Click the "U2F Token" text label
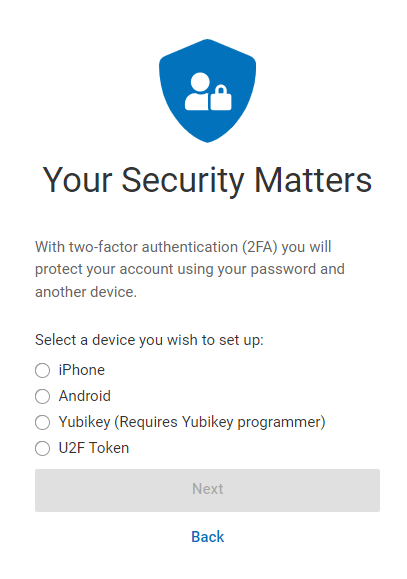The height and width of the screenshot is (579, 407). [94, 448]
